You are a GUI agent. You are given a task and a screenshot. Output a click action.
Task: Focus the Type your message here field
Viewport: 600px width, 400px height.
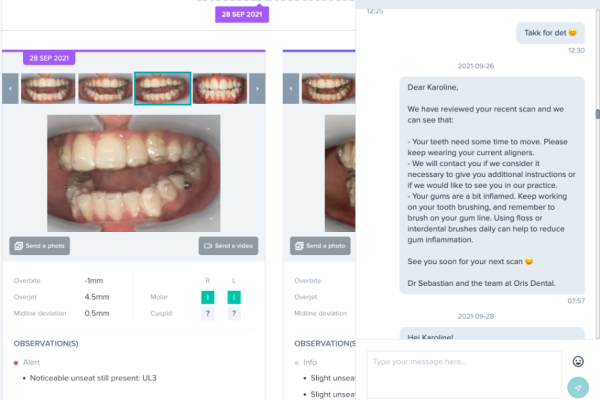click(464, 374)
